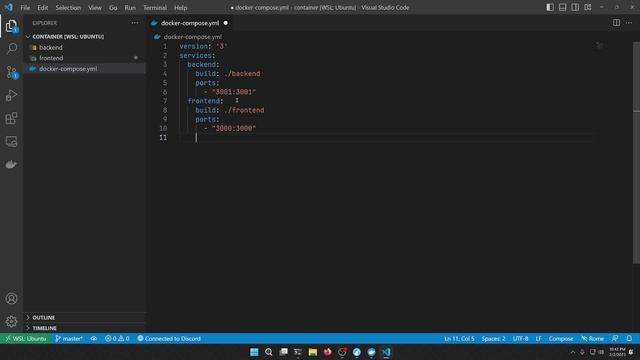The height and width of the screenshot is (360, 640).
Task: Open the Source Control view
Action: point(11,72)
